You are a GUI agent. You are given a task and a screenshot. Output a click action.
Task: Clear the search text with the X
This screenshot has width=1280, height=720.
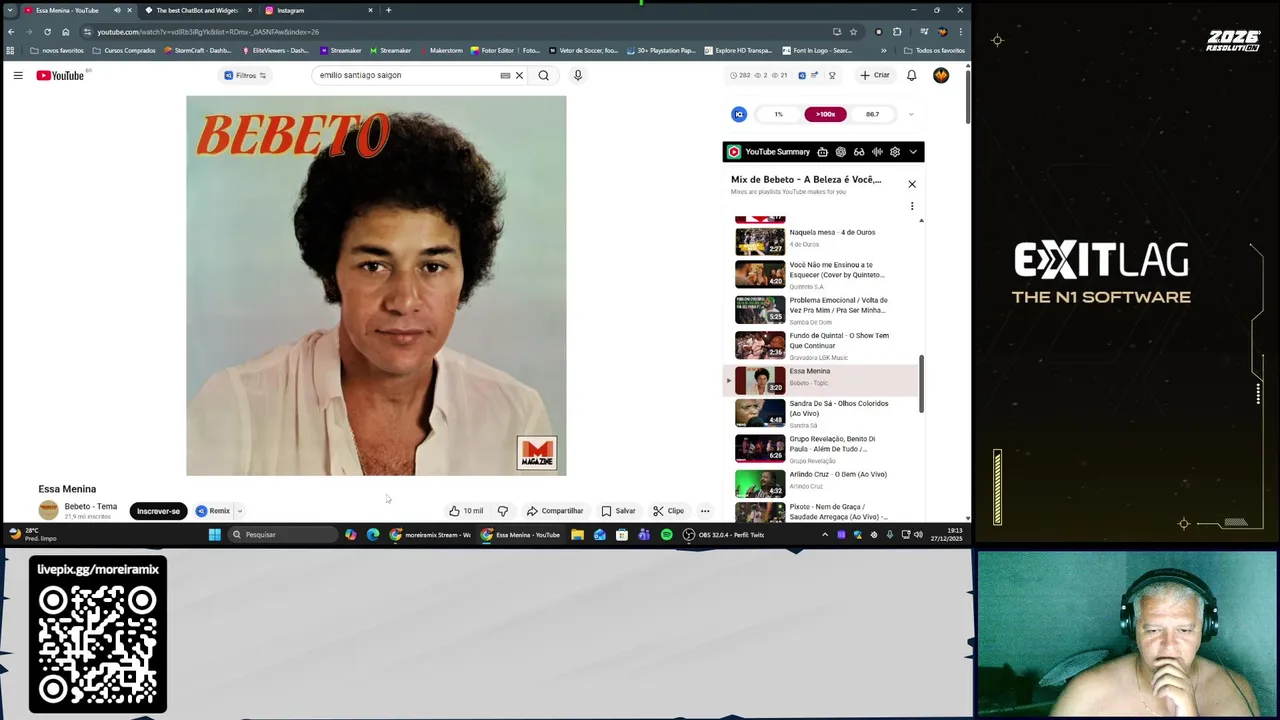pos(519,75)
